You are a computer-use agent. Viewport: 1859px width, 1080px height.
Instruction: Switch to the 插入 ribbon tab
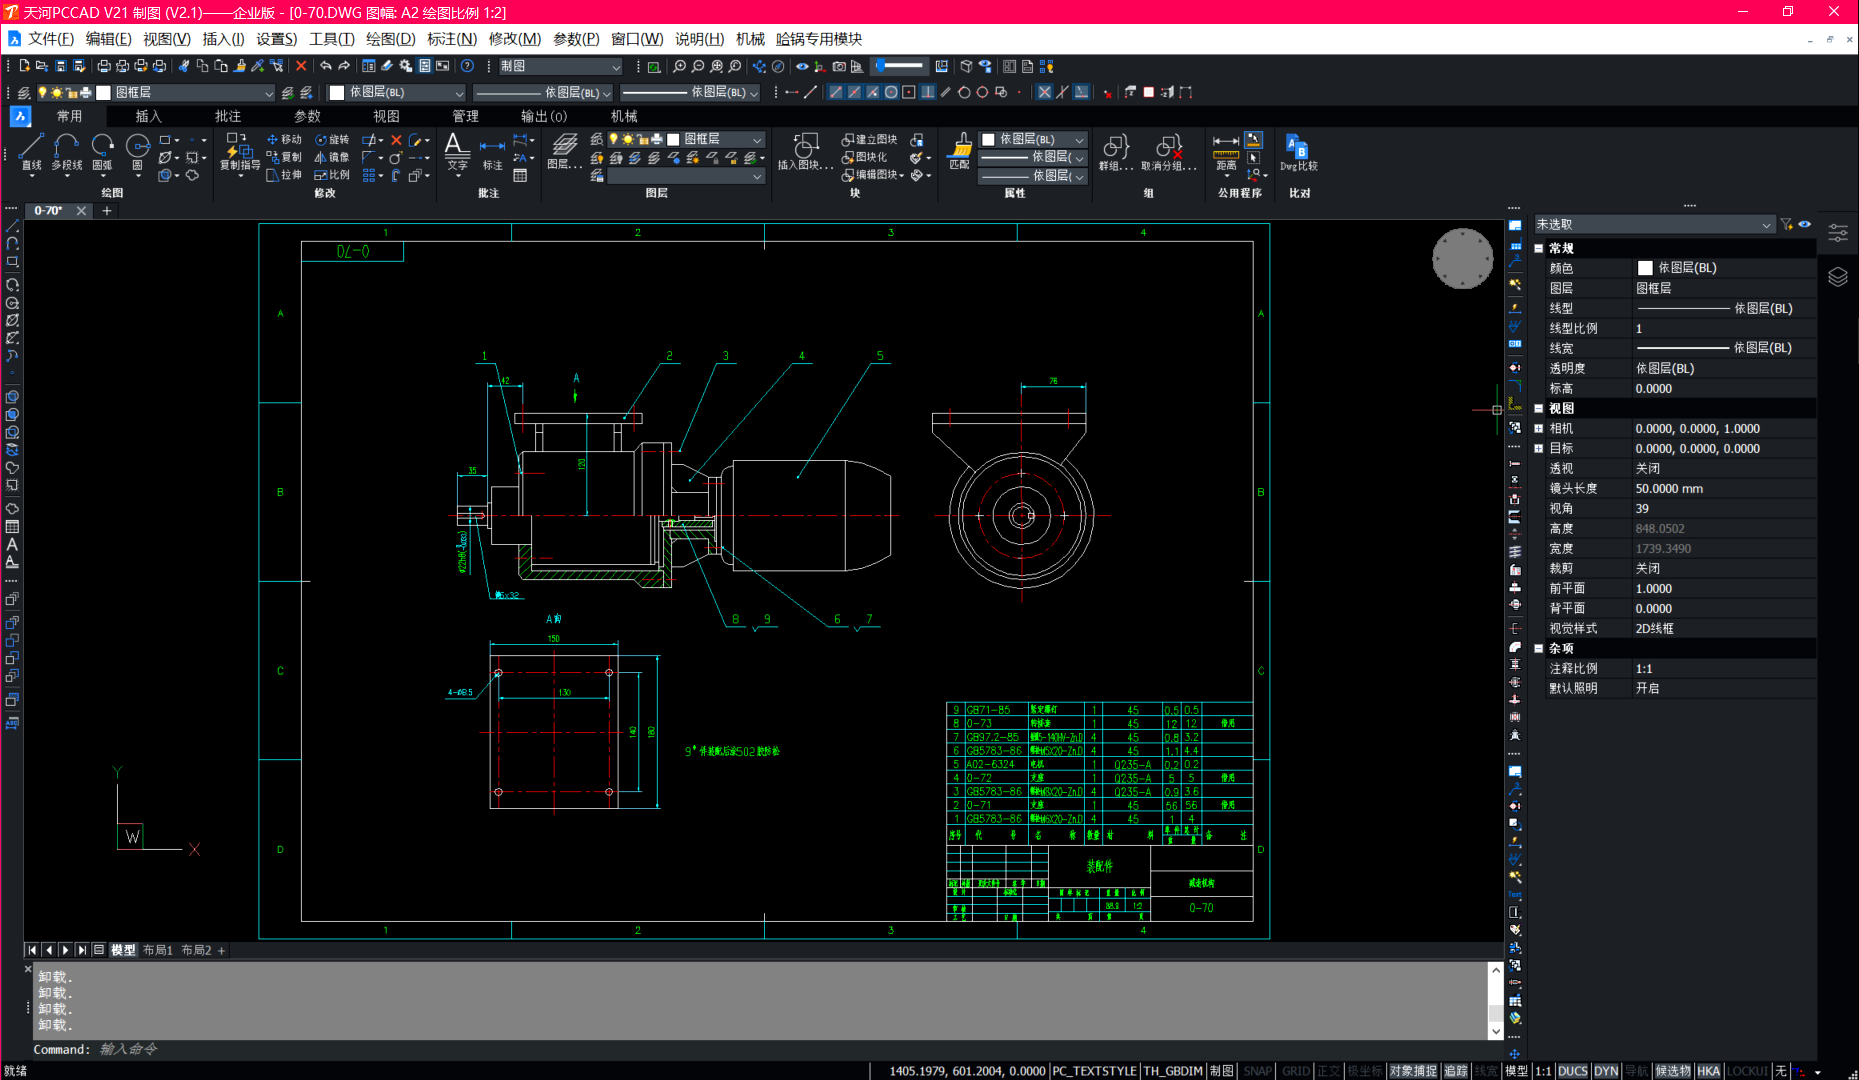point(148,116)
